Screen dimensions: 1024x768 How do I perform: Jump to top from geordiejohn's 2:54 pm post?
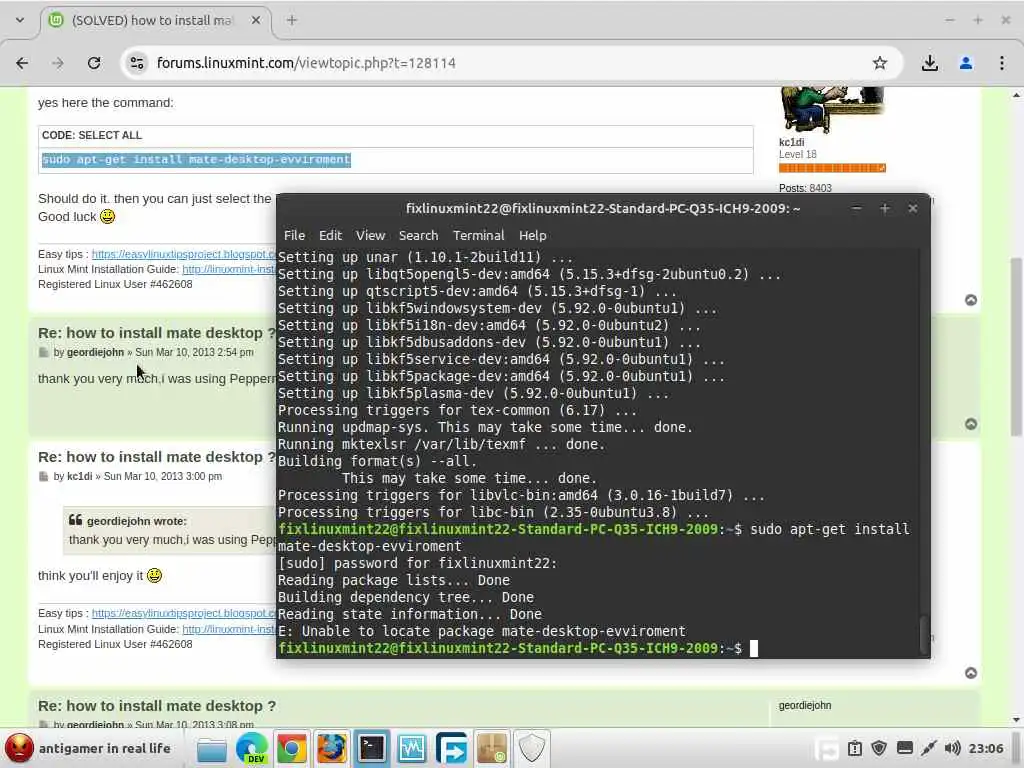tap(971, 424)
